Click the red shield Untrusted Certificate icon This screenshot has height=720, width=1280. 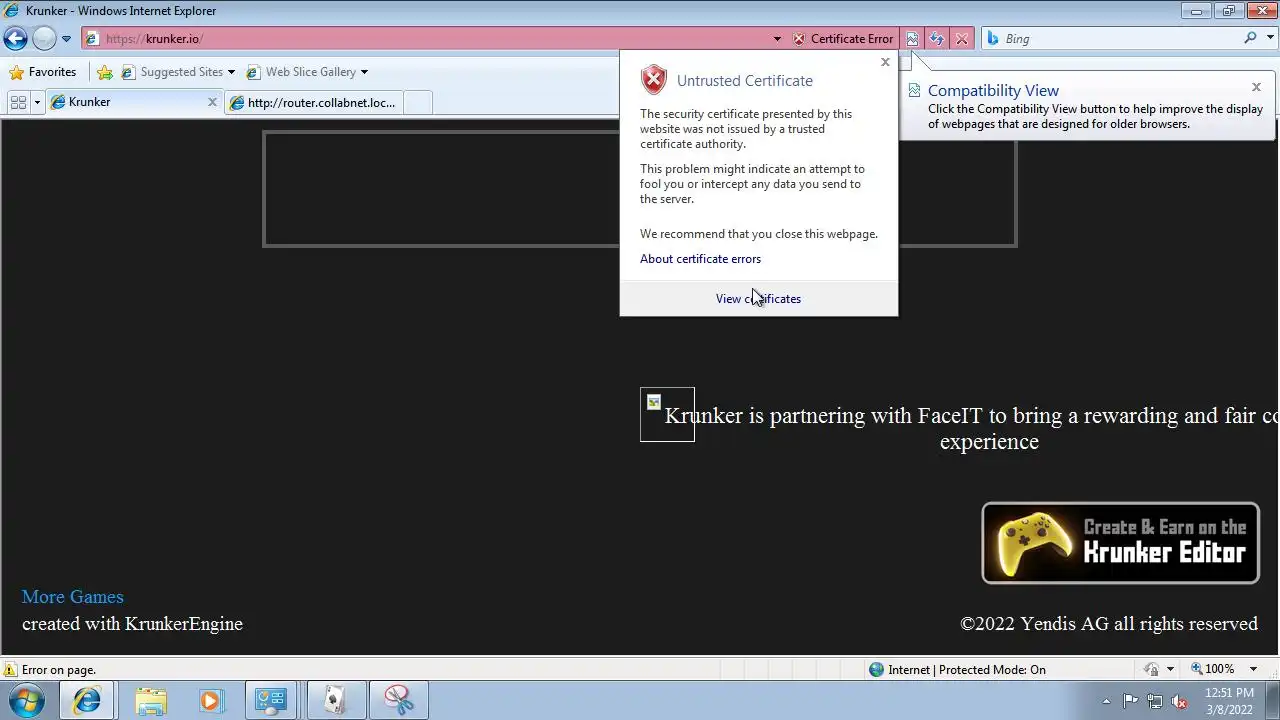pos(654,79)
